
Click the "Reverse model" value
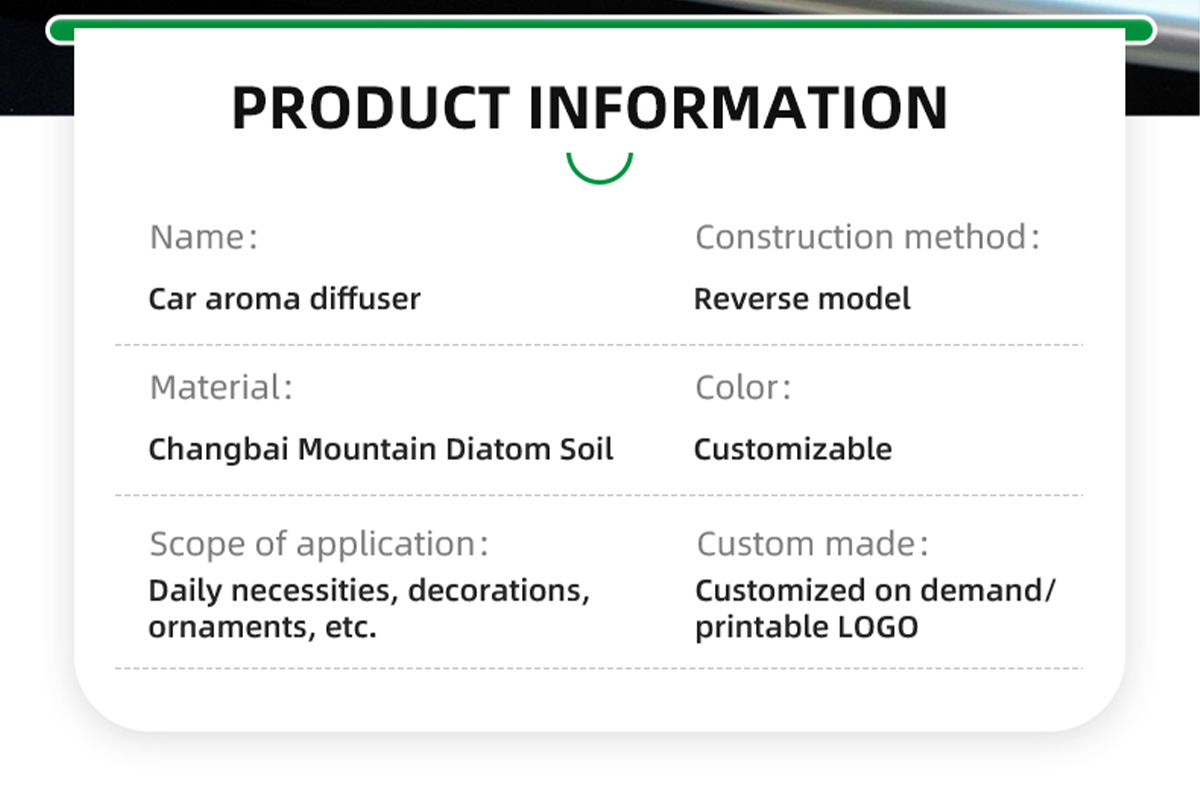[802, 299]
